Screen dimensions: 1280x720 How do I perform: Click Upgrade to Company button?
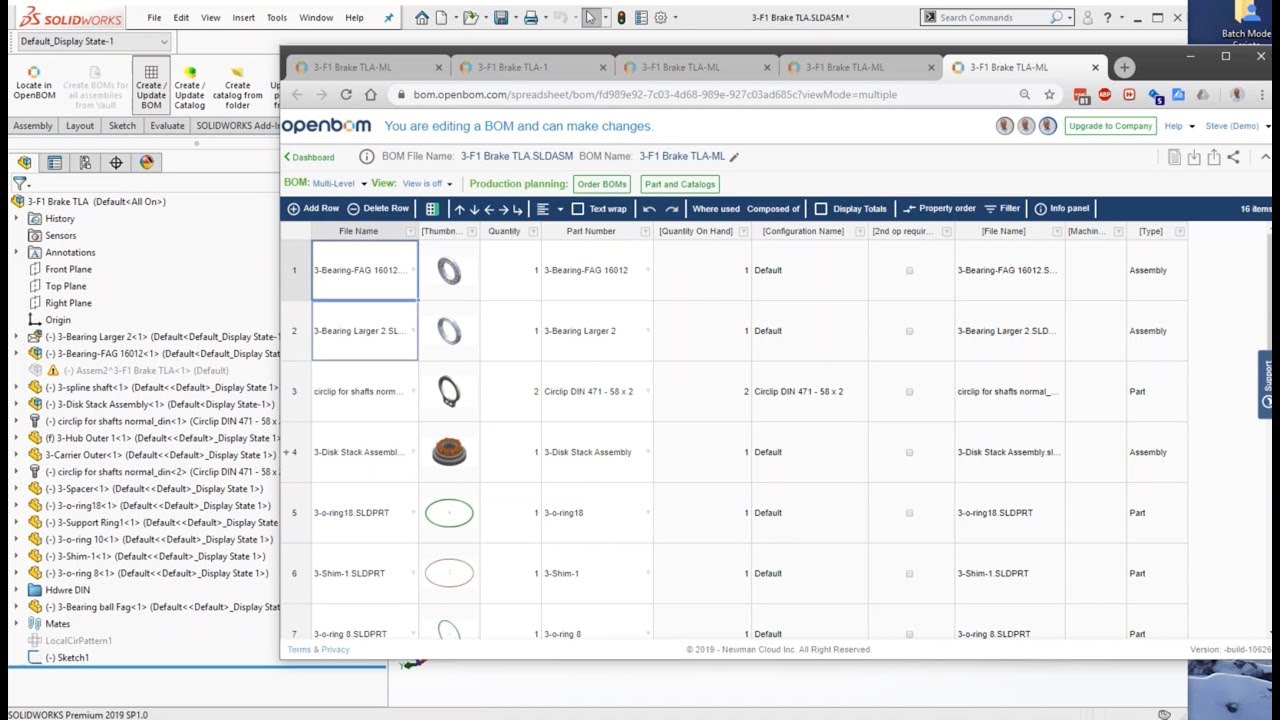point(1110,126)
